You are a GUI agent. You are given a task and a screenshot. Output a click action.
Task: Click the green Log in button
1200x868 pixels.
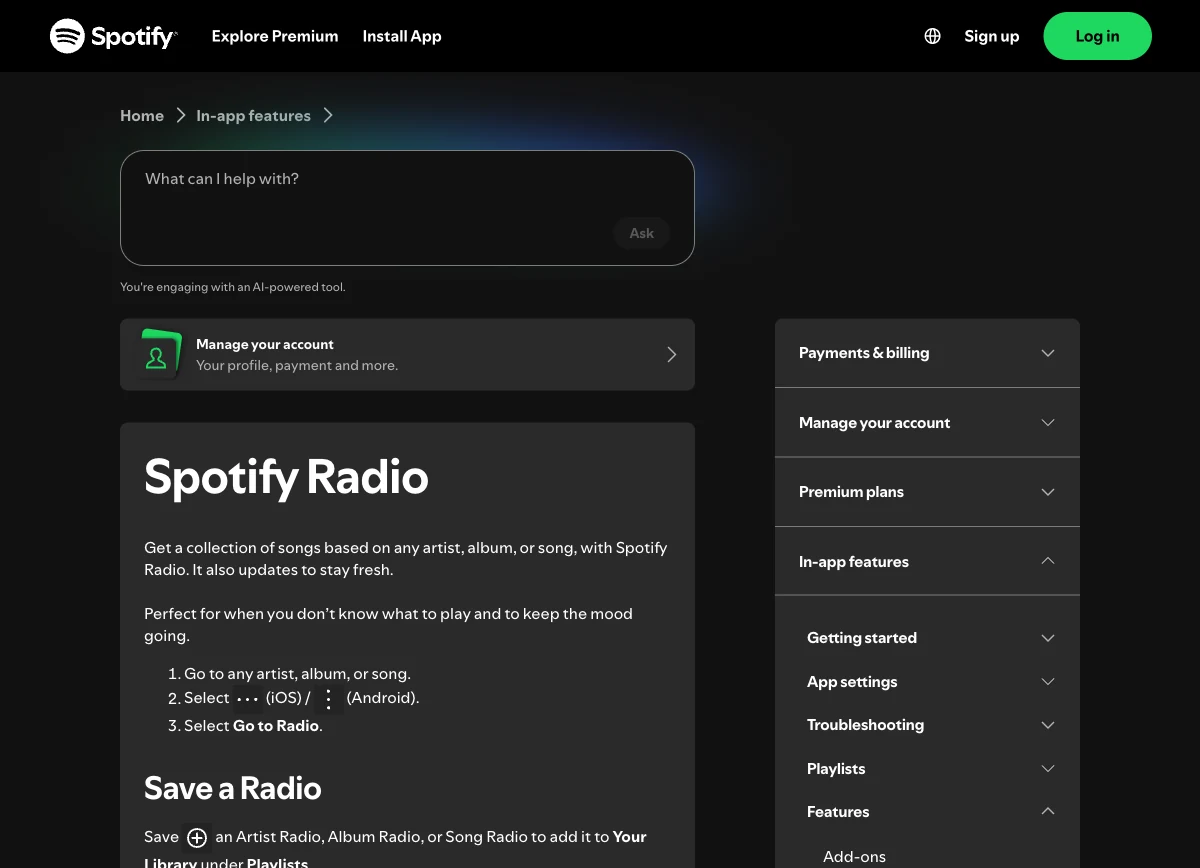point(1097,36)
